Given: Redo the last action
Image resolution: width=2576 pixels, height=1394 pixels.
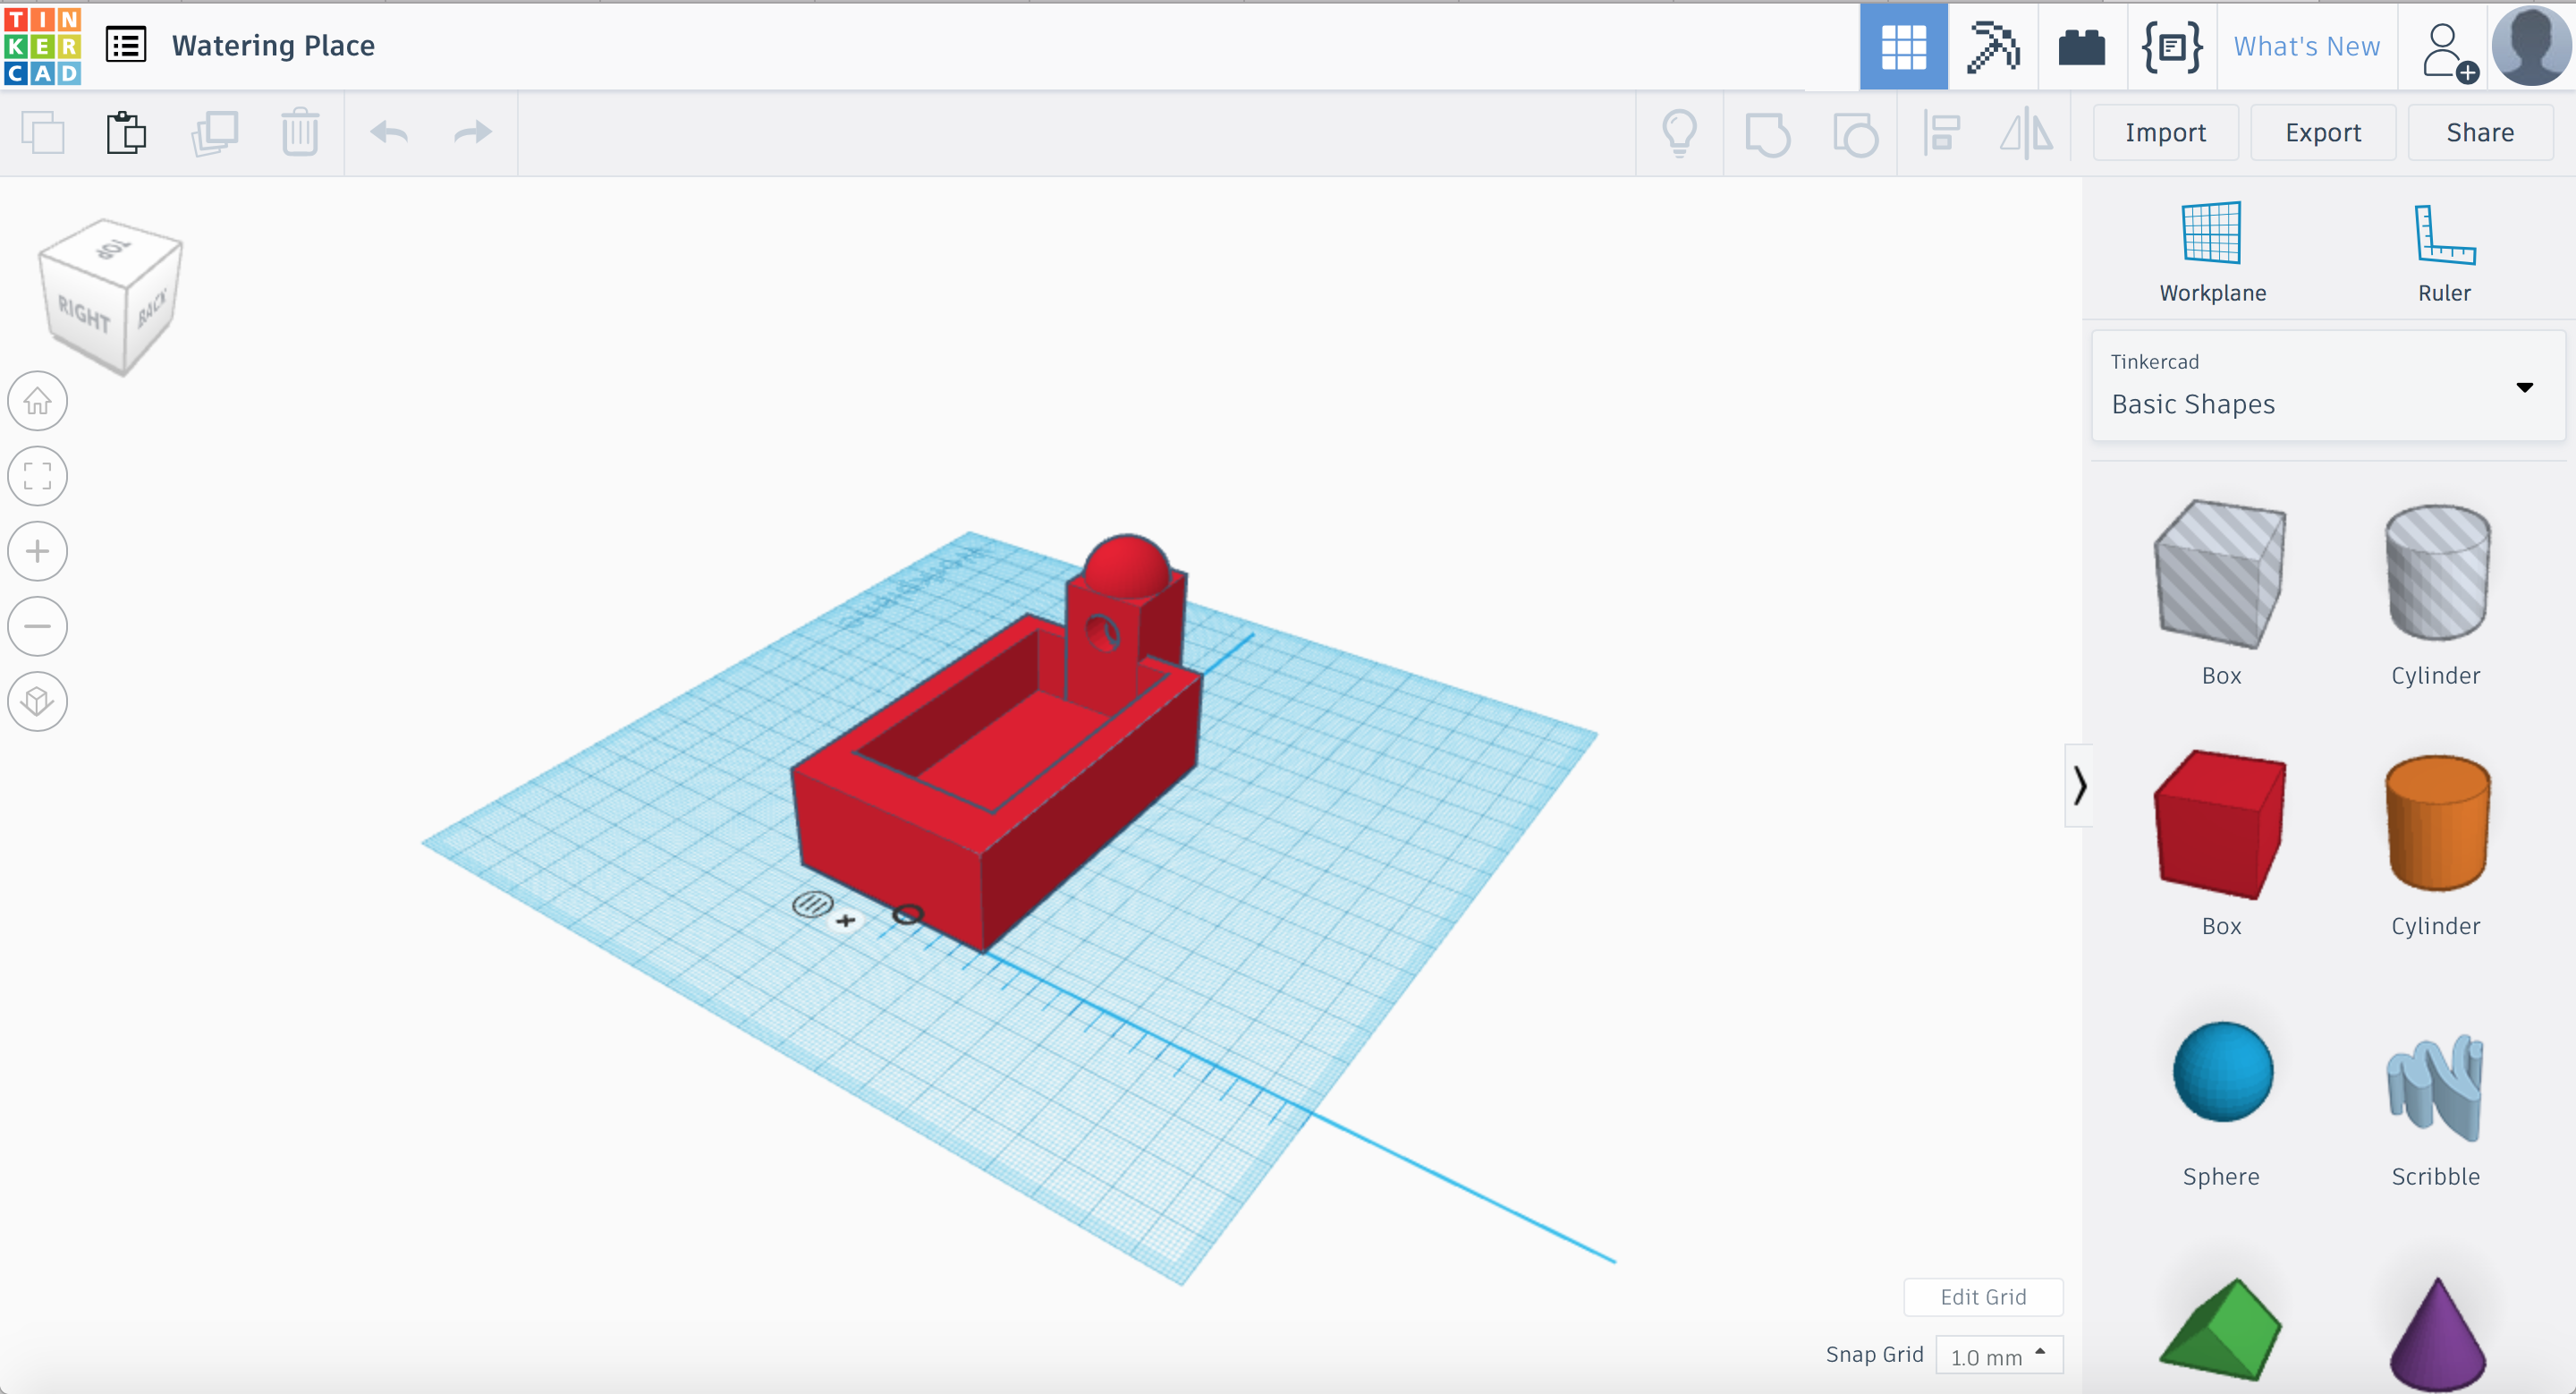Looking at the screenshot, I should click(x=472, y=133).
